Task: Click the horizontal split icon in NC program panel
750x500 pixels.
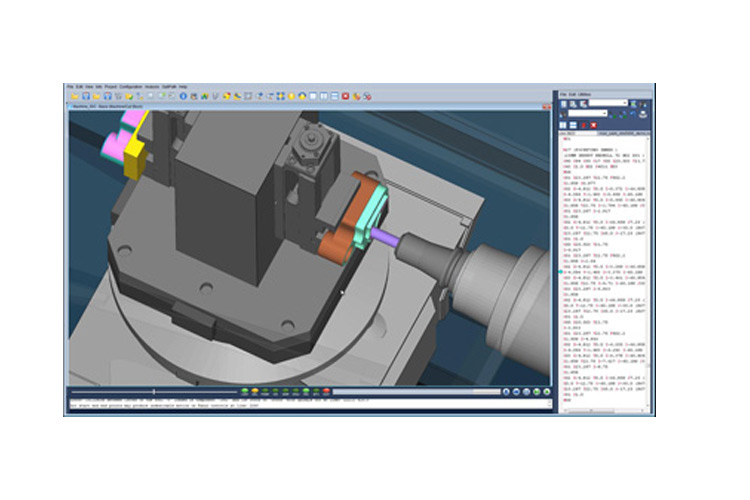Action: 573,125
